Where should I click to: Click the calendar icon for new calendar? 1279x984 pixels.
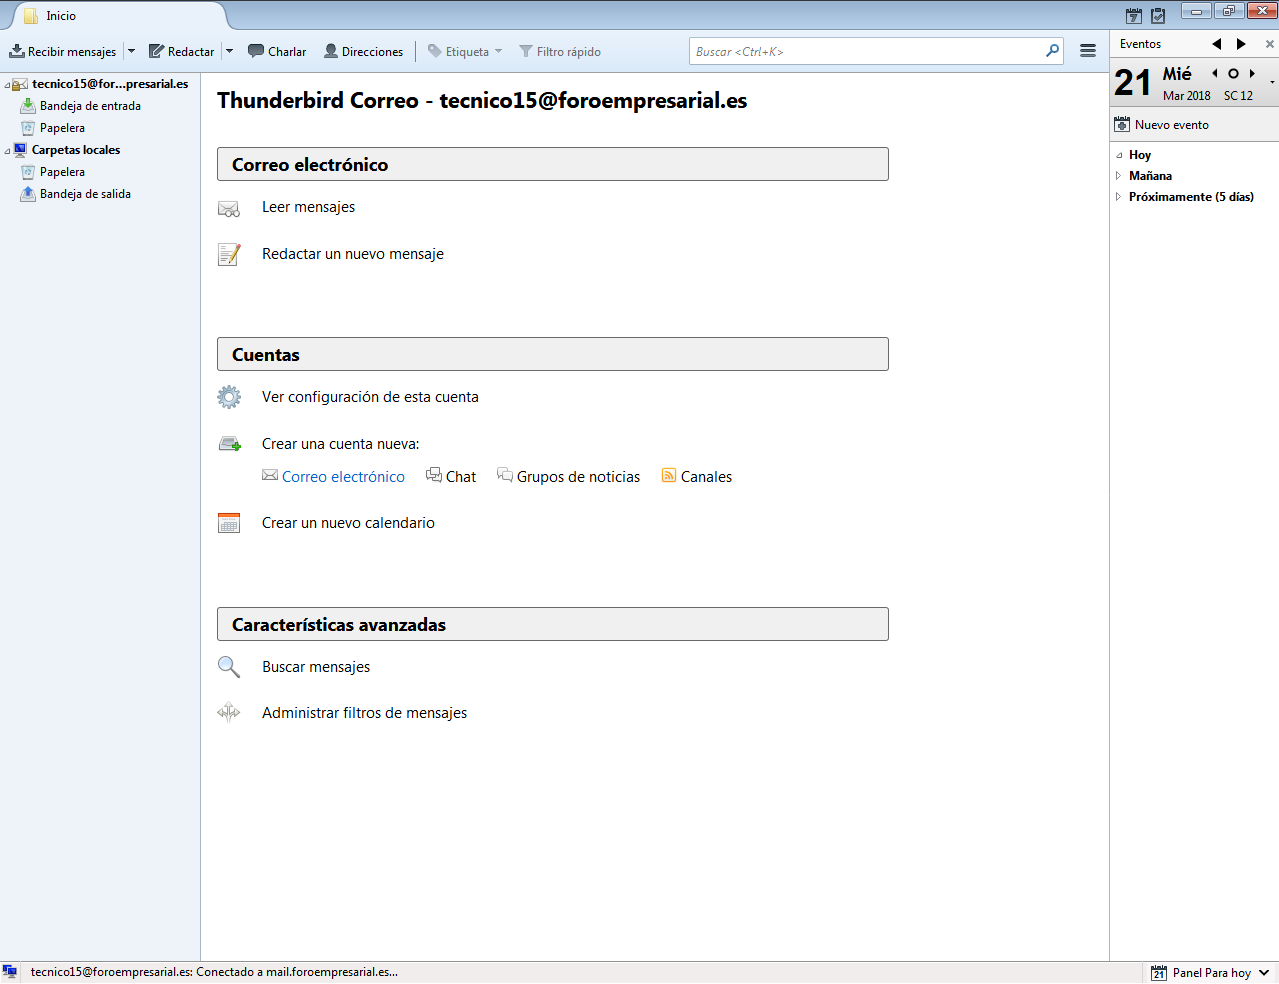click(x=229, y=523)
